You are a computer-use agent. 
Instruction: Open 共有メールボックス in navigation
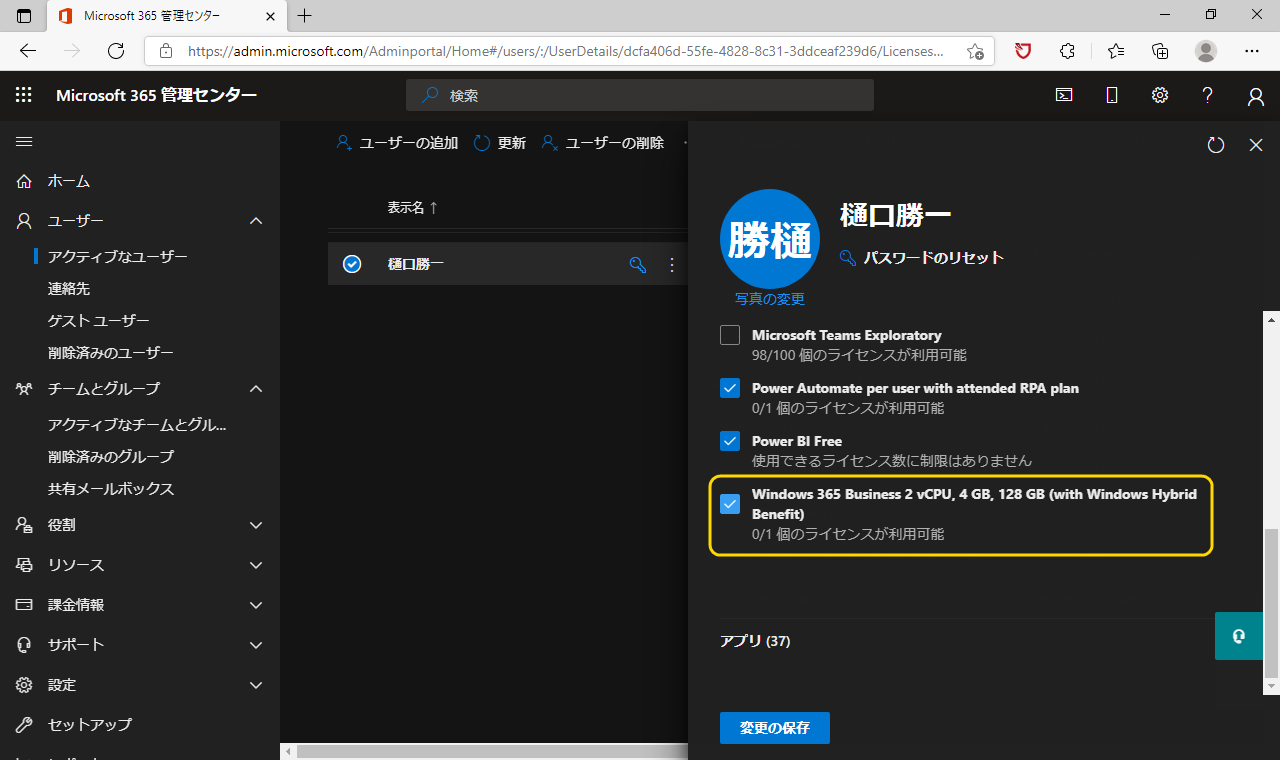point(111,489)
